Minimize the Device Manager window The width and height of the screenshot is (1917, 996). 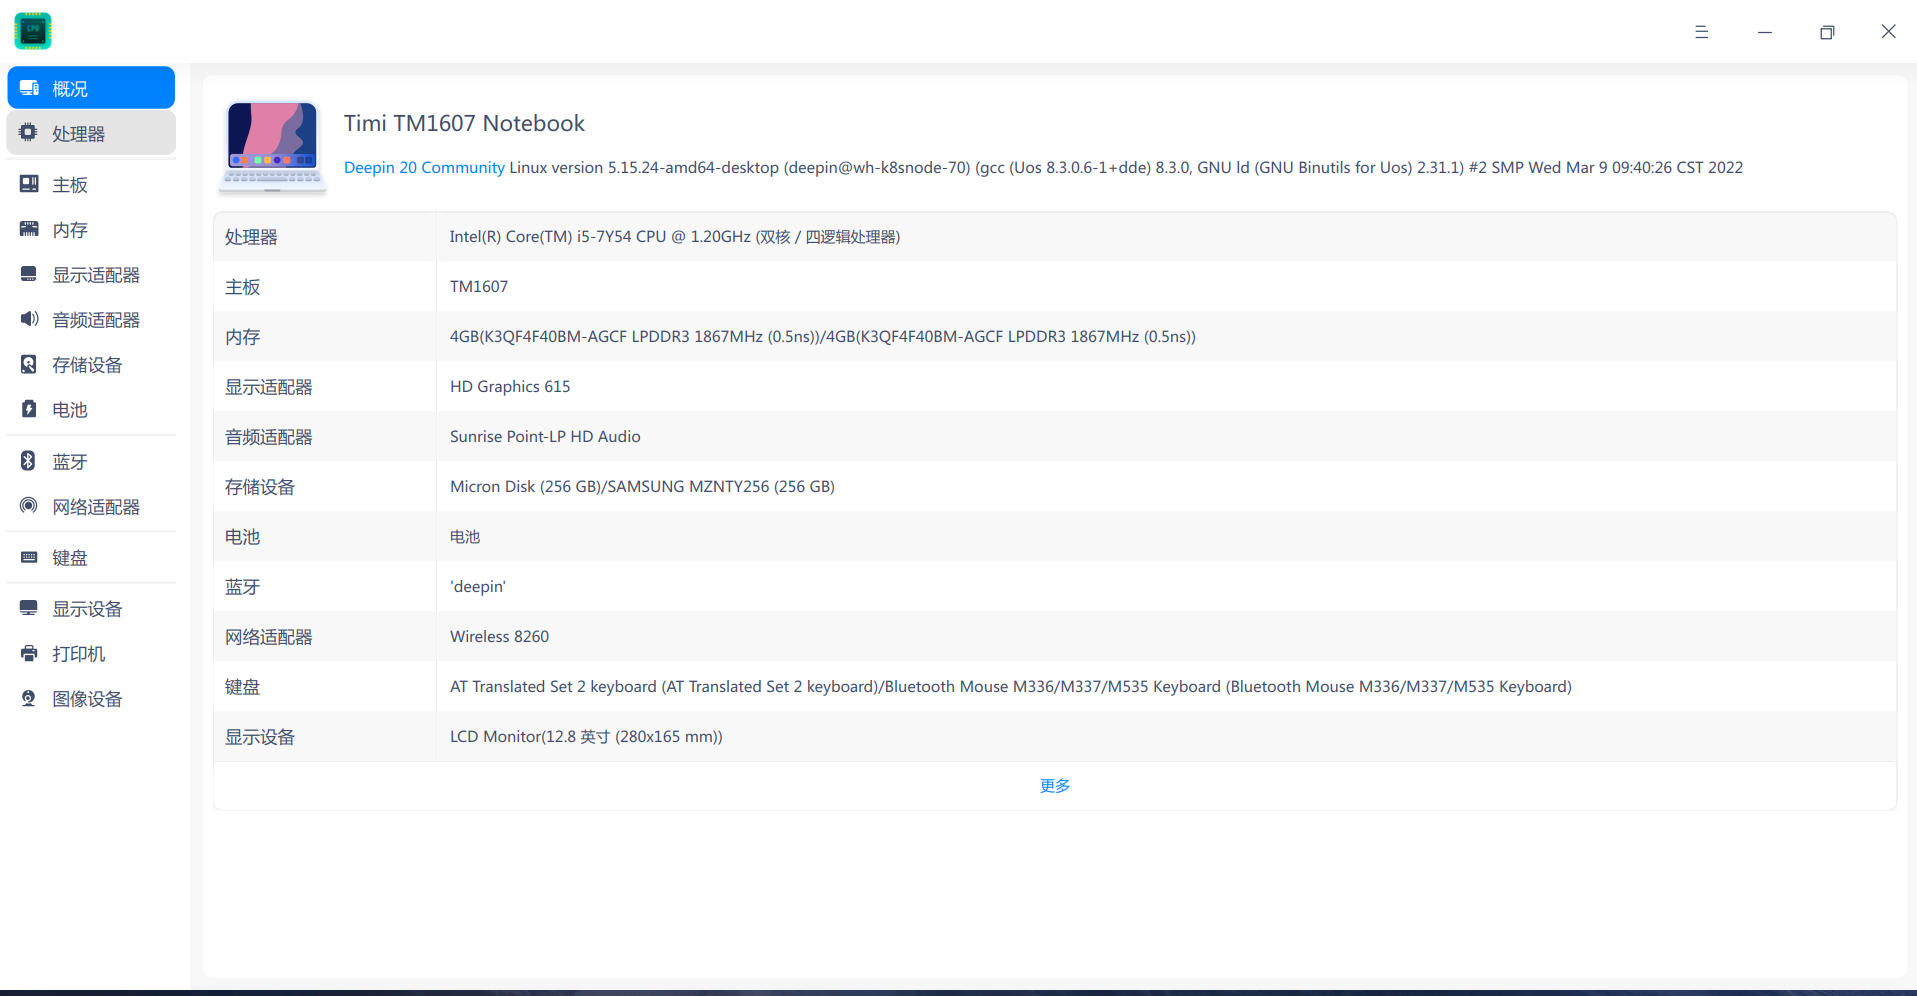click(x=1765, y=32)
